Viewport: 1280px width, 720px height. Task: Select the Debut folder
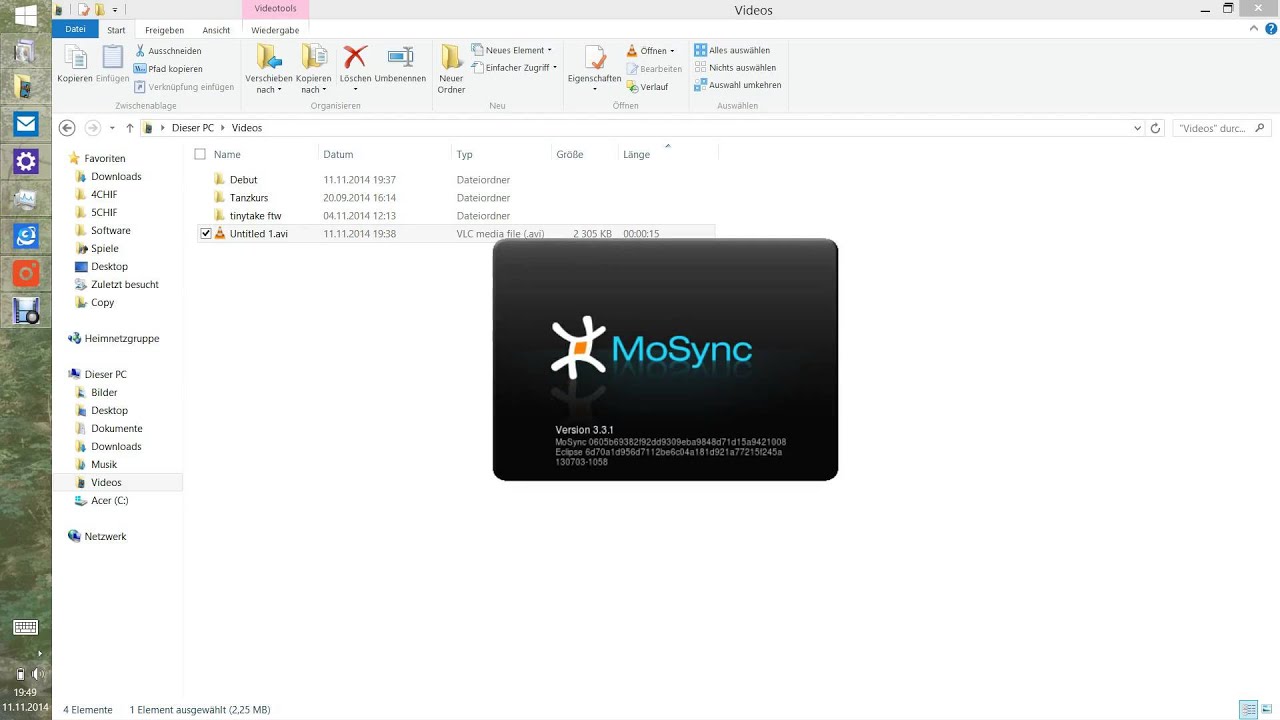(243, 180)
